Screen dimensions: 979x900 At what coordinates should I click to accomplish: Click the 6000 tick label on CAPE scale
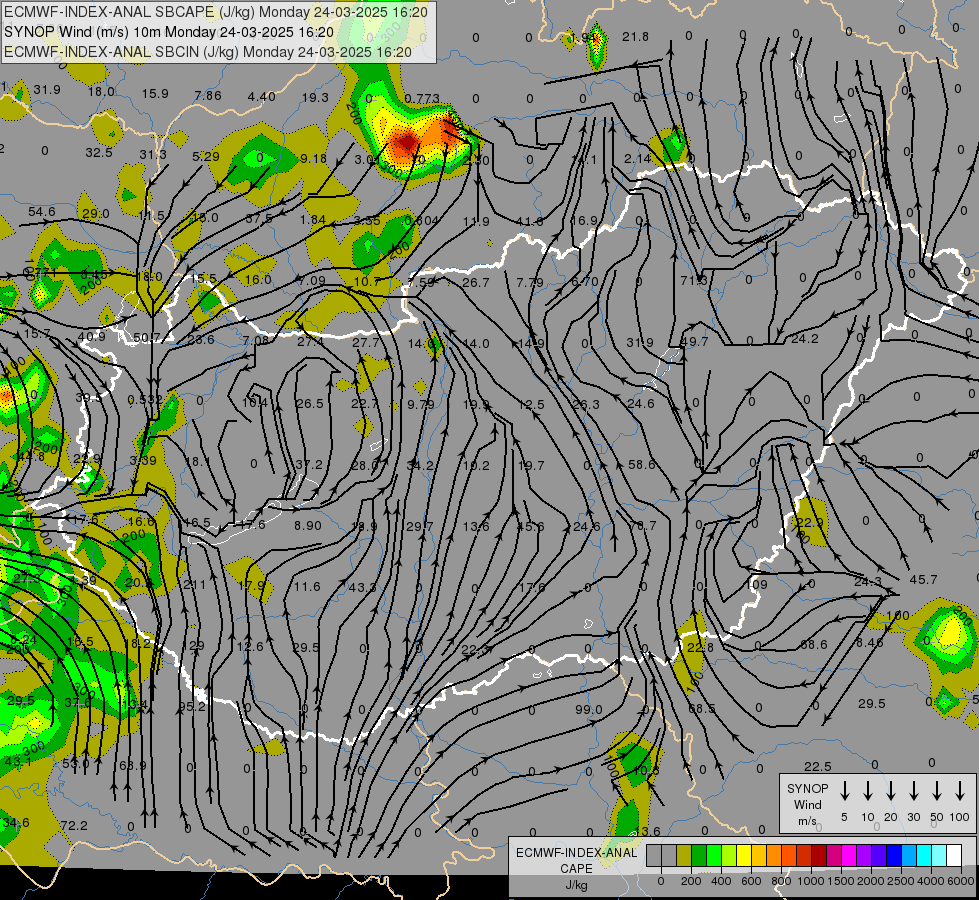tap(961, 881)
